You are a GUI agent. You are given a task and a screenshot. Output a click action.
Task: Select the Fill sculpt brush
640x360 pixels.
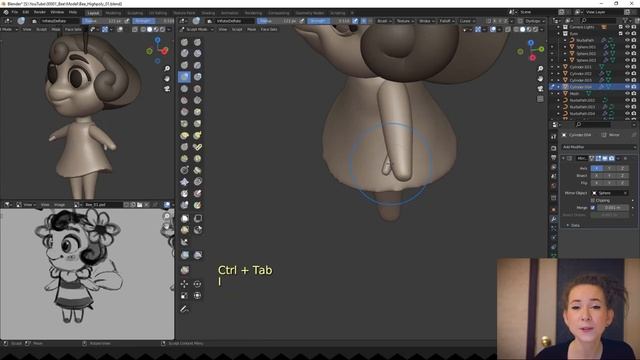[198, 100]
